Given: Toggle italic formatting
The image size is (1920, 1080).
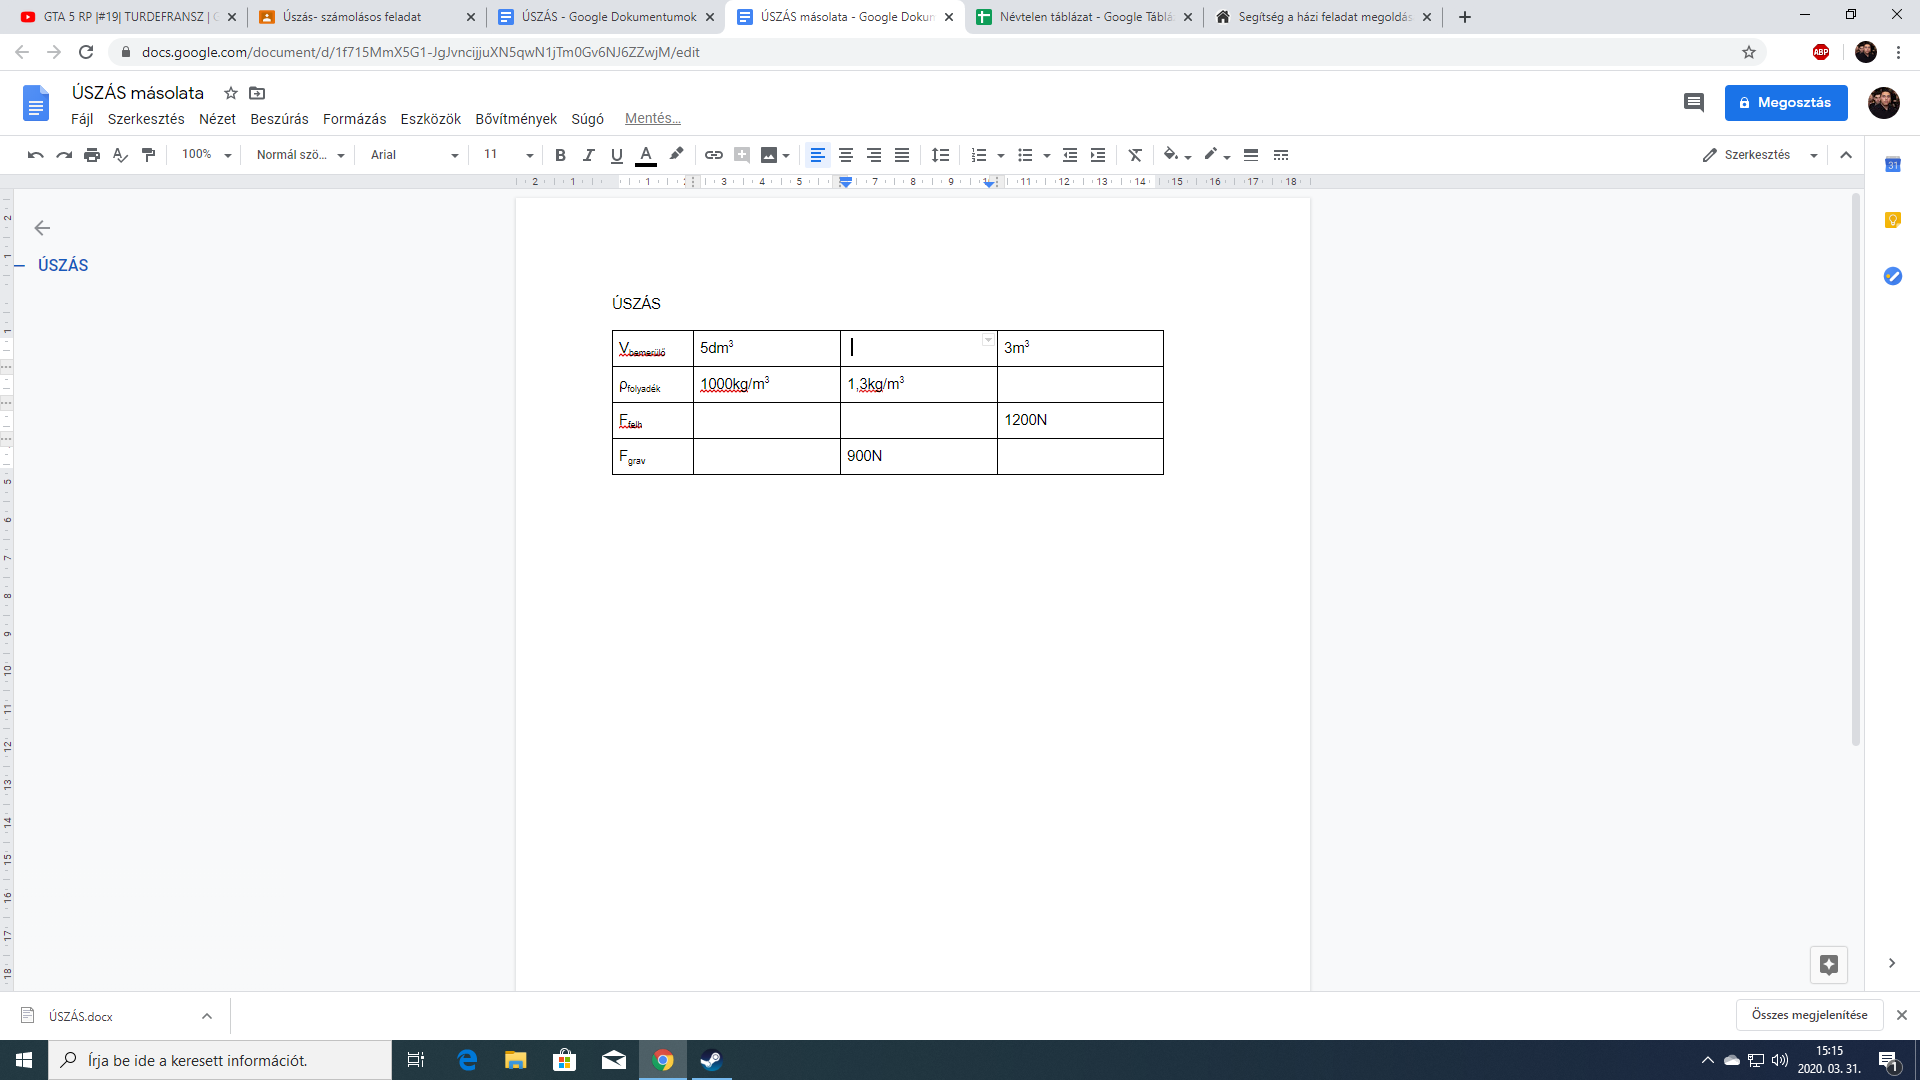Looking at the screenshot, I should [x=588, y=155].
